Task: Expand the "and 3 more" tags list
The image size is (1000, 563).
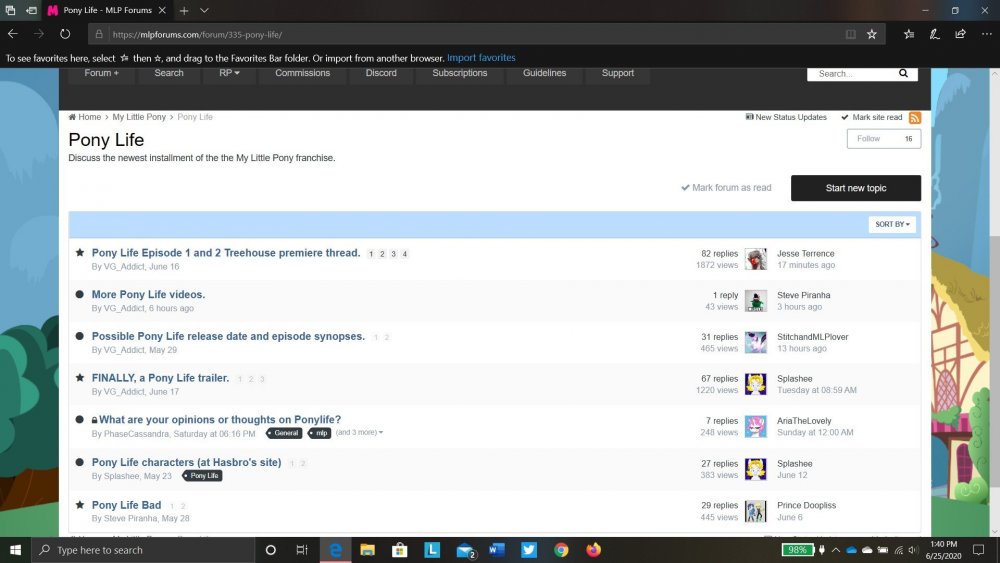Action: 359,432
